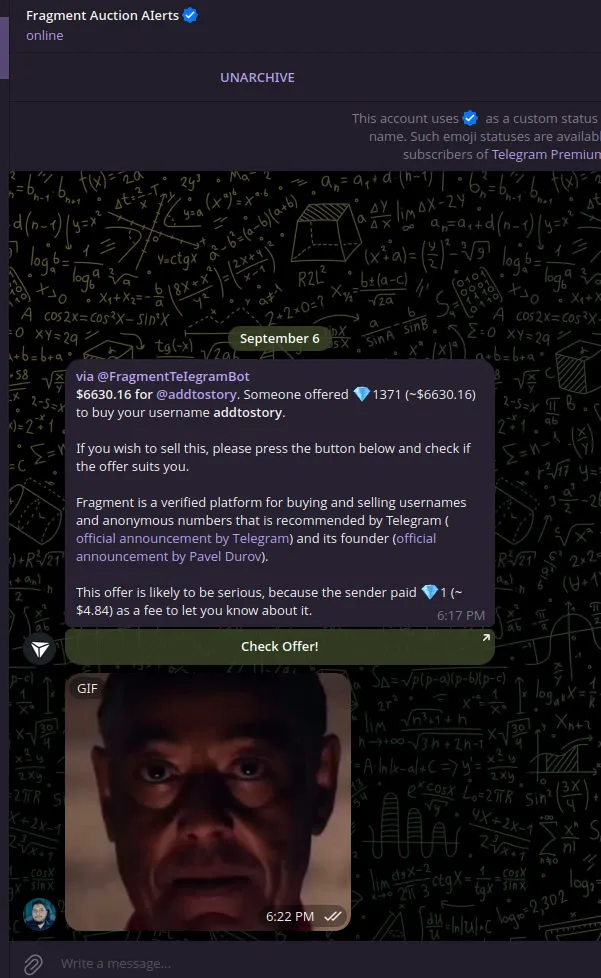The image size is (601, 978).
Task: Click the blue check emoji status icon
Action: pos(470,118)
